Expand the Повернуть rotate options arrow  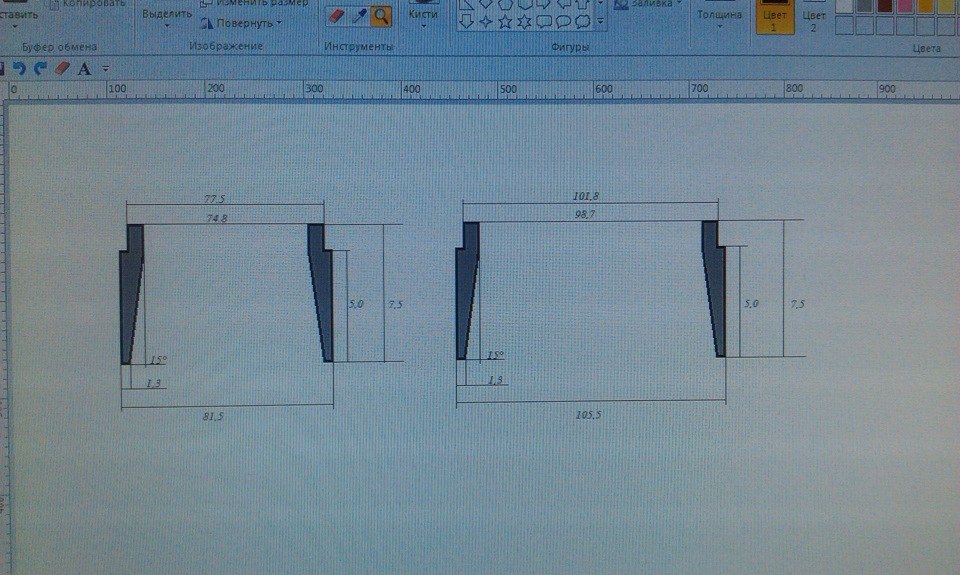[279, 23]
